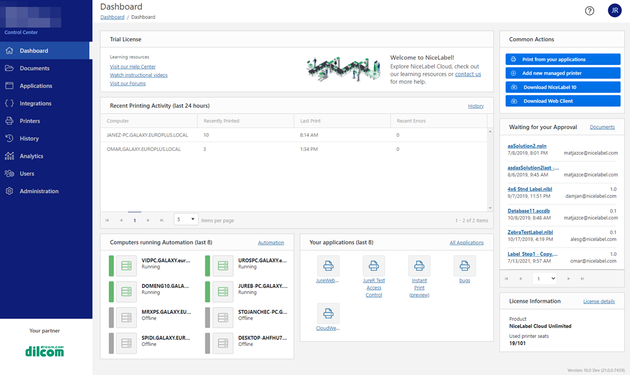Select the JANEZ-PC.GALAXY.EUROPLUS.LOCAL row
Image resolution: width=630 pixels, height=375 pixels.
[294, 135]
